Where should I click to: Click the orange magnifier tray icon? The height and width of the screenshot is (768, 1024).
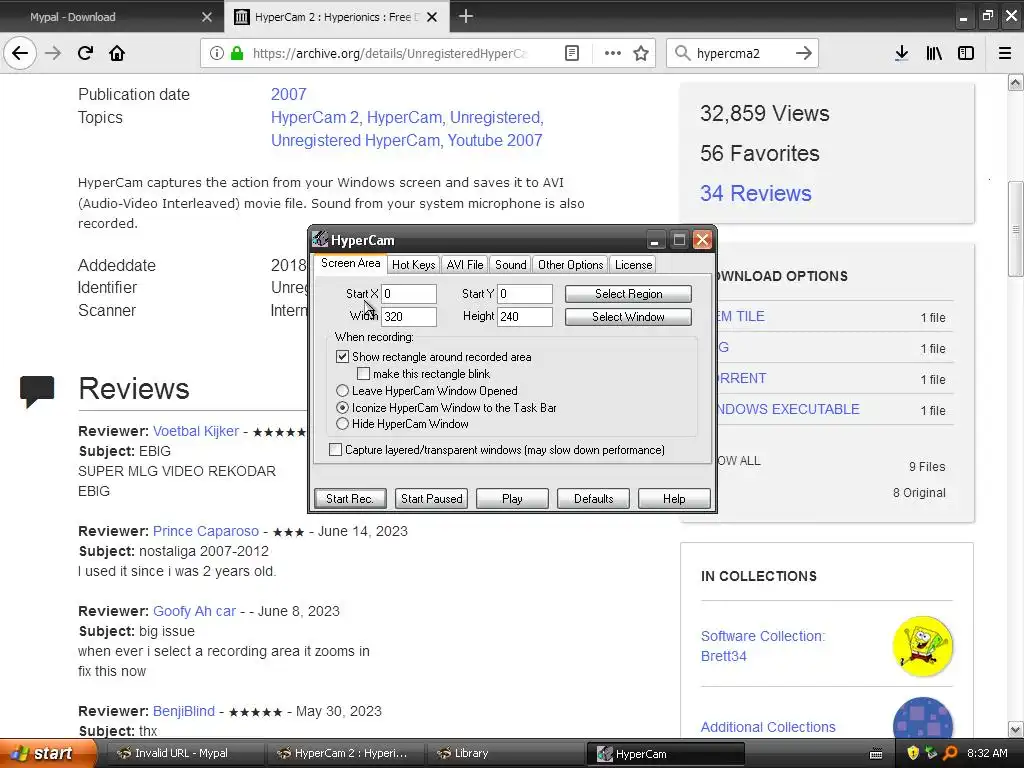tap(950, 753)
